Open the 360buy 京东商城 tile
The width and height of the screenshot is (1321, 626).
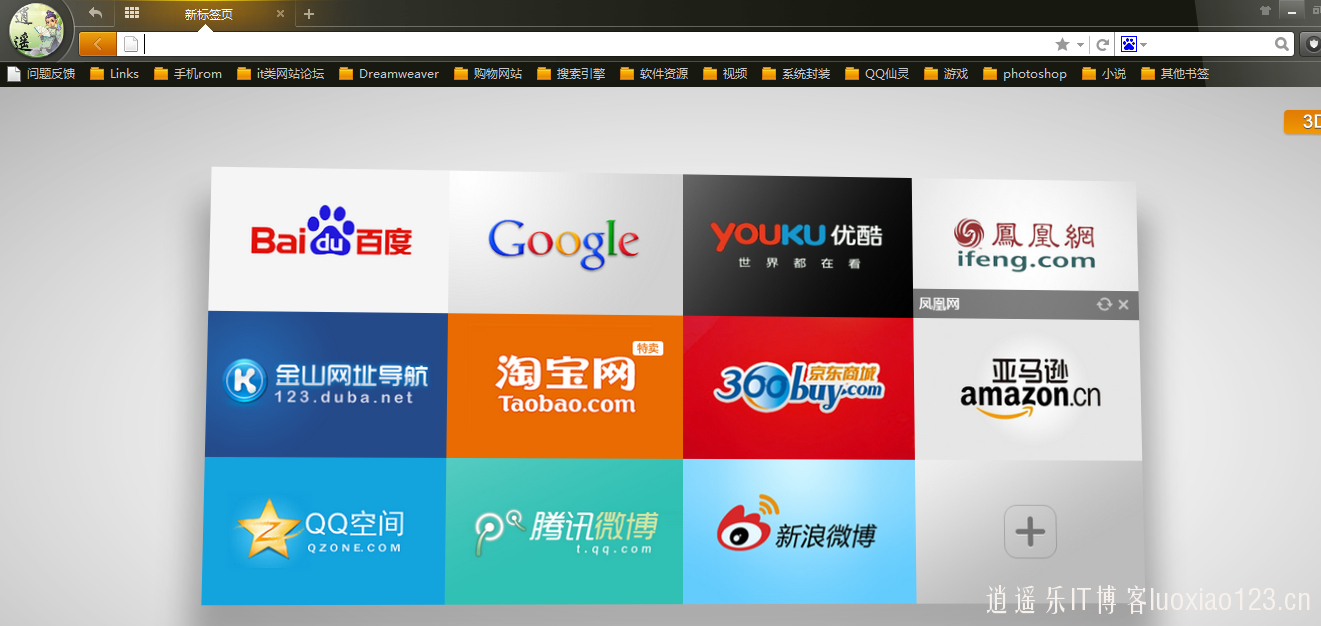click(x=798, y=388)
